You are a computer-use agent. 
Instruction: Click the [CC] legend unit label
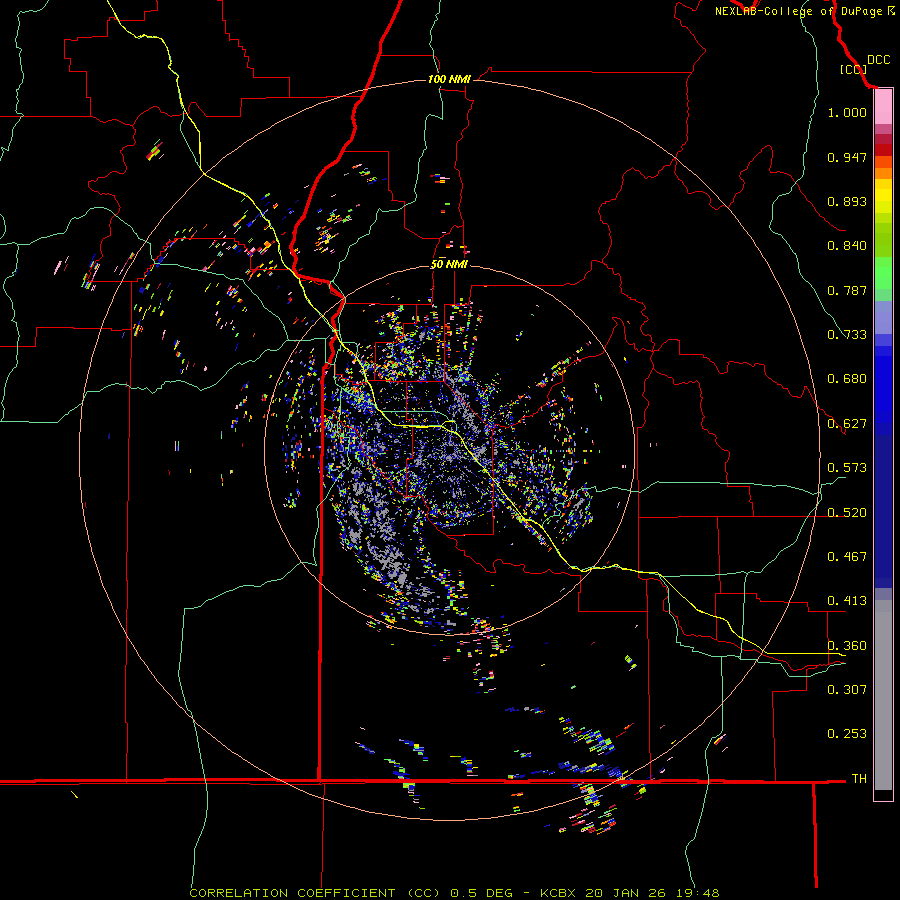[x=853, y=69]
